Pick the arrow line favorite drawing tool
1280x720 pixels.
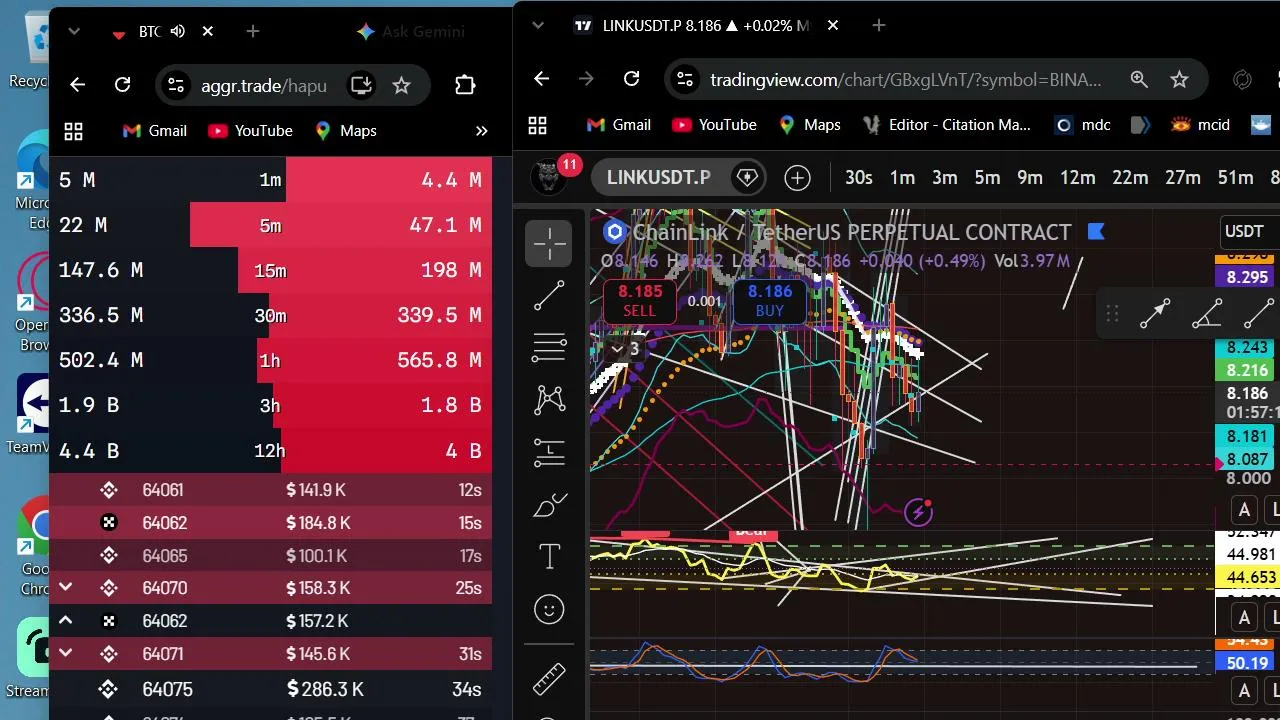1155,314
